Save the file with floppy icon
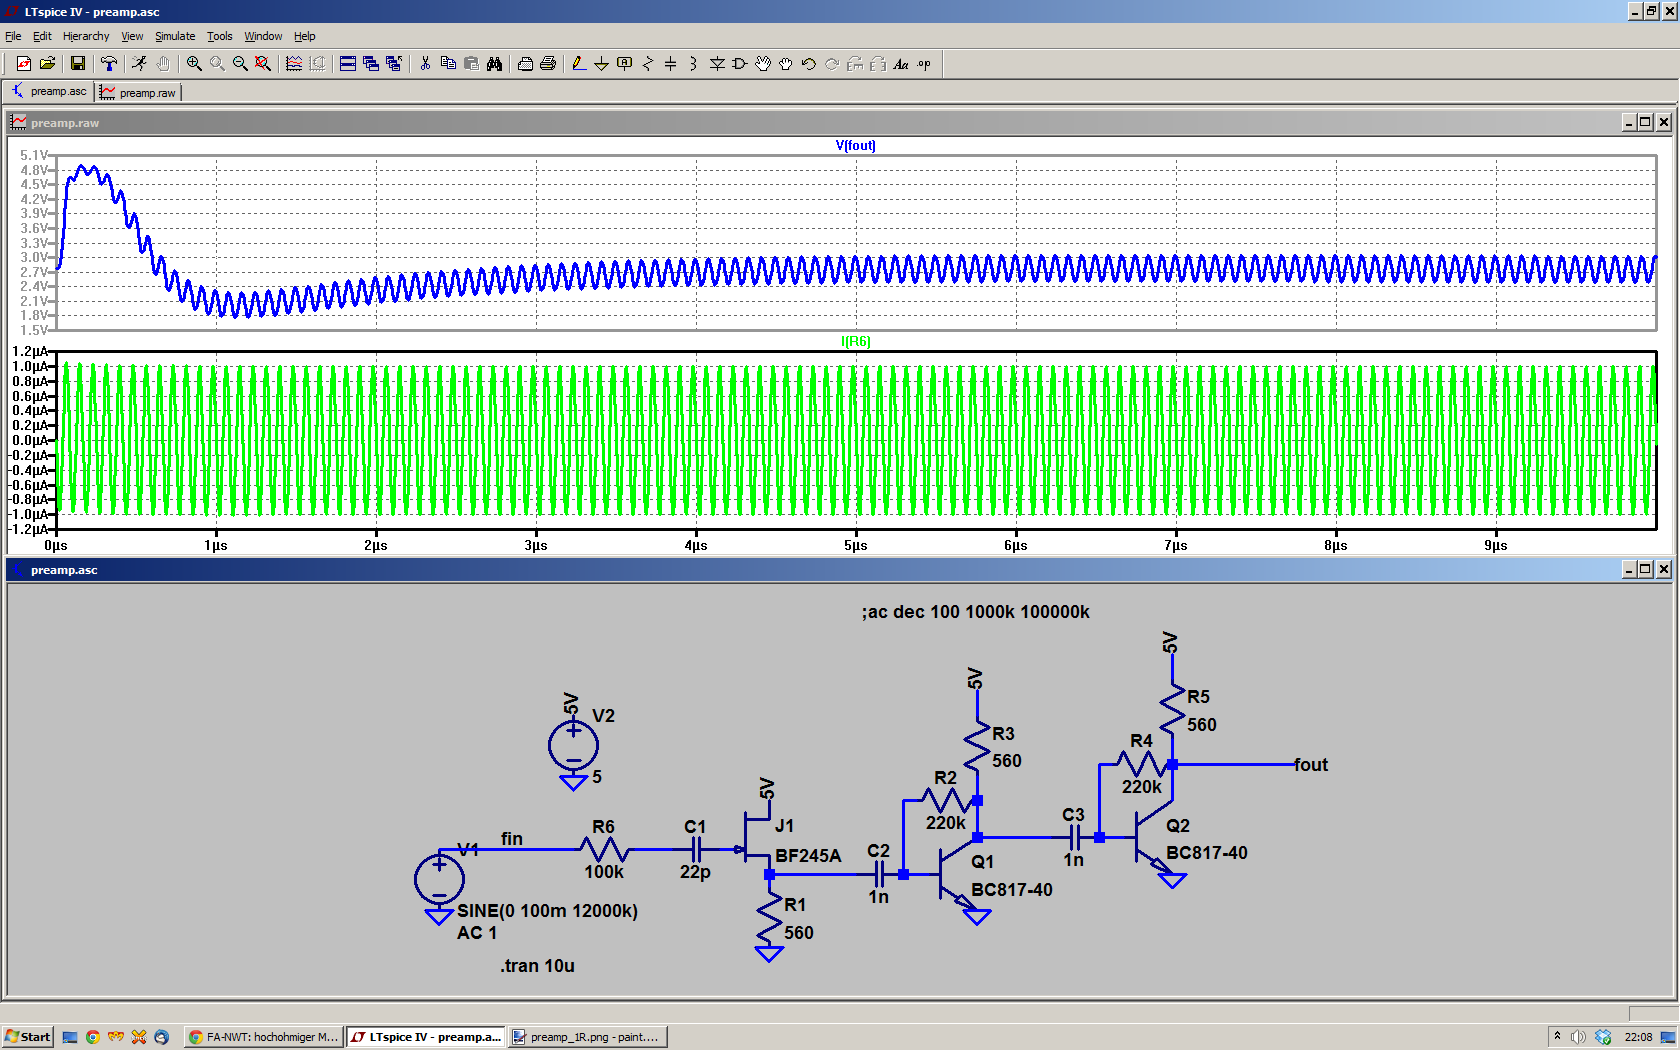The width and height of the screenshot is (1680, 1050). pyautogui.click(x=77, y=64)
